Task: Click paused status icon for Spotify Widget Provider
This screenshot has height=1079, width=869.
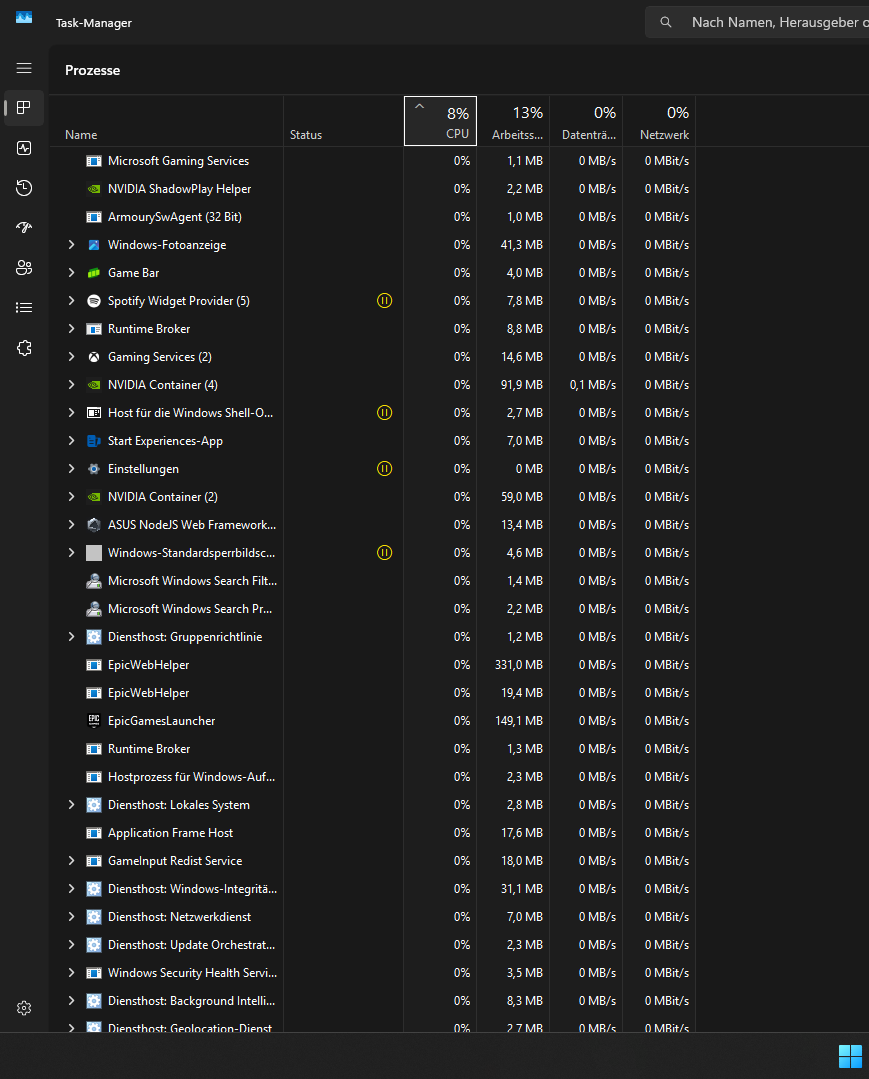Action: click(385, 301)
